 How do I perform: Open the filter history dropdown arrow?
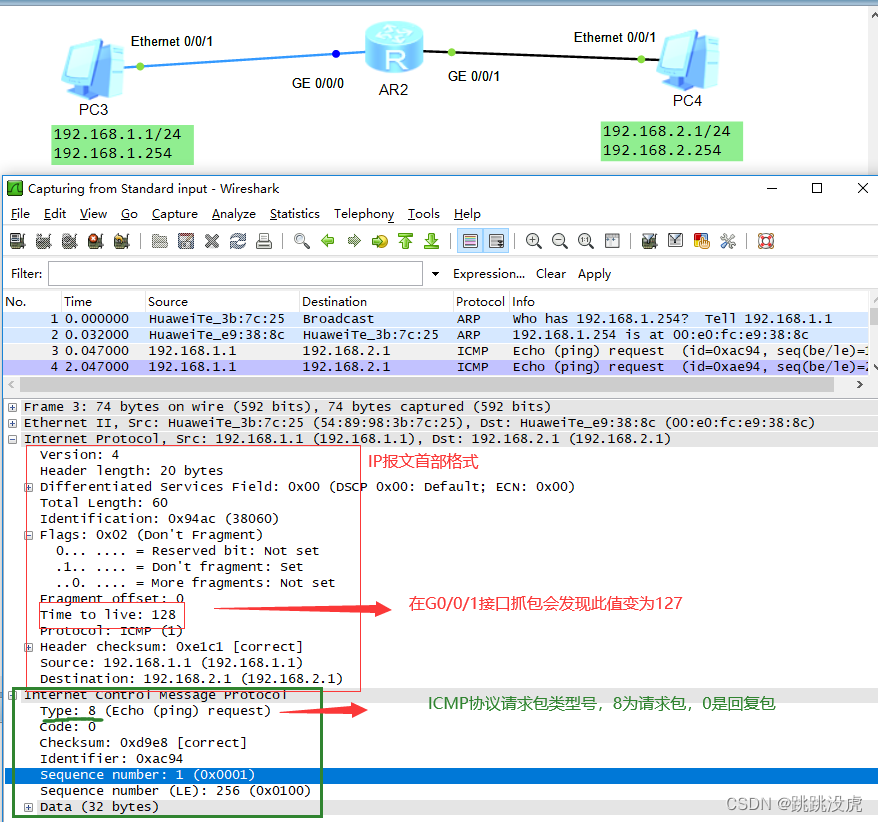(435, 274)
